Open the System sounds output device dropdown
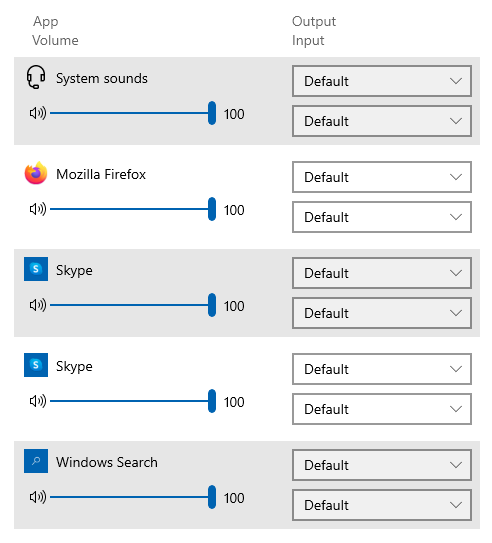 coord(382,81)
